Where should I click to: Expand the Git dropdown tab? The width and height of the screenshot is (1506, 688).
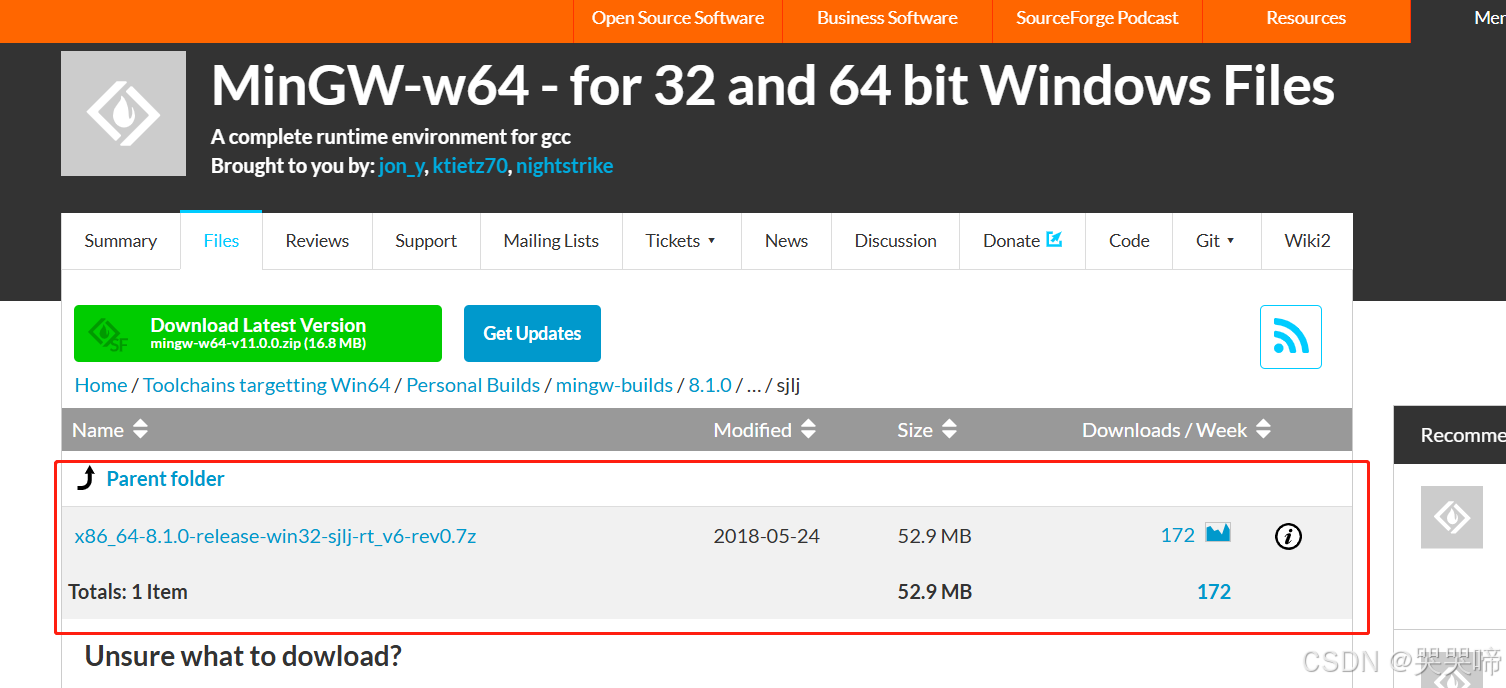(1216, 241)
